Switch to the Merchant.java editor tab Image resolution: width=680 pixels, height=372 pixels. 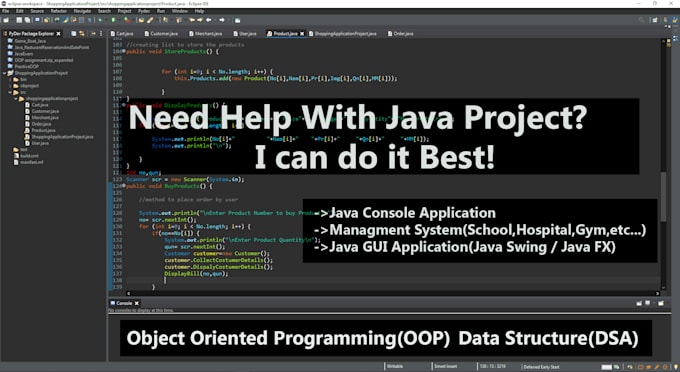[206, 33]
